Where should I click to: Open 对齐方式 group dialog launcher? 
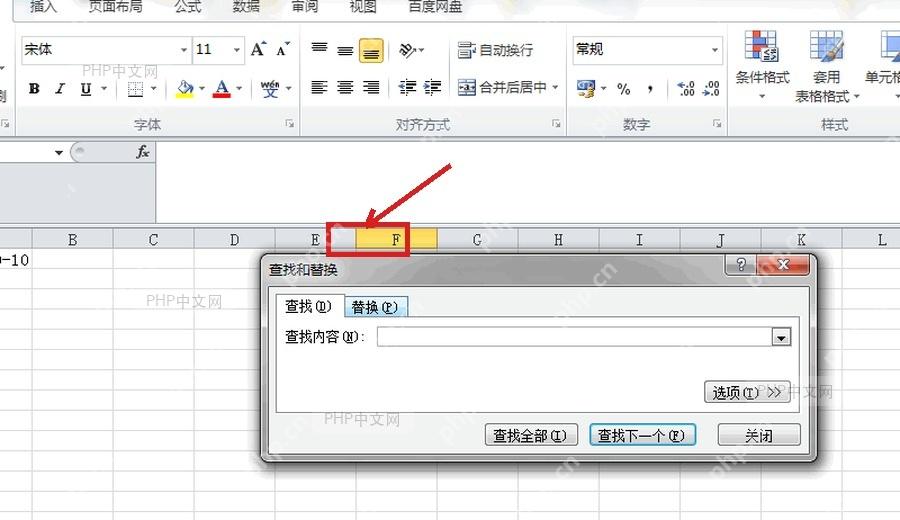pos(556,123)
